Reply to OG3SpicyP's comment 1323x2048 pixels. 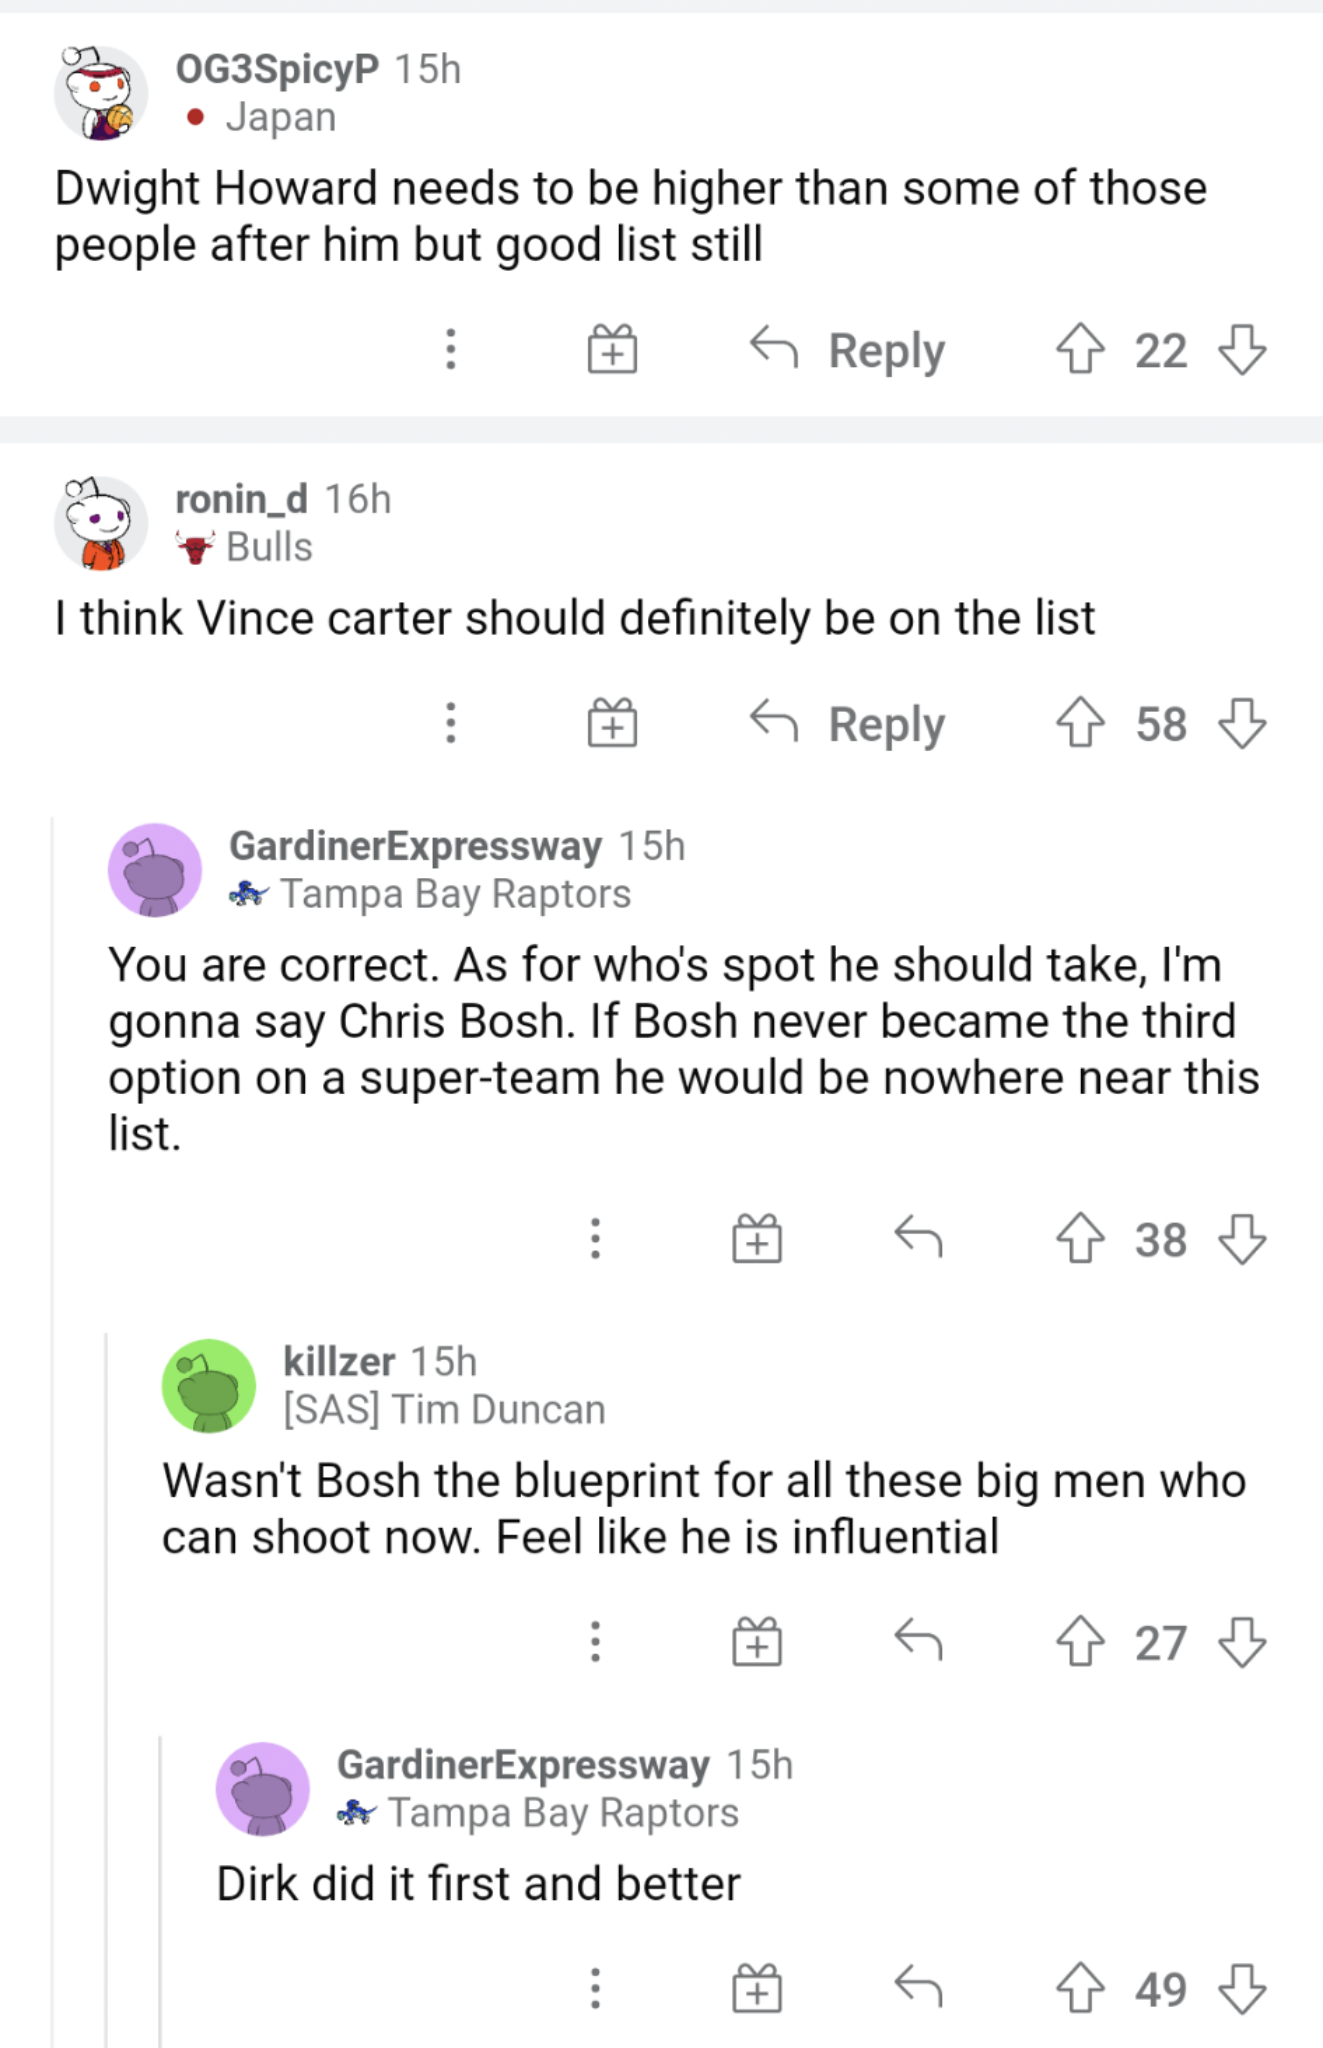[848, 350]
